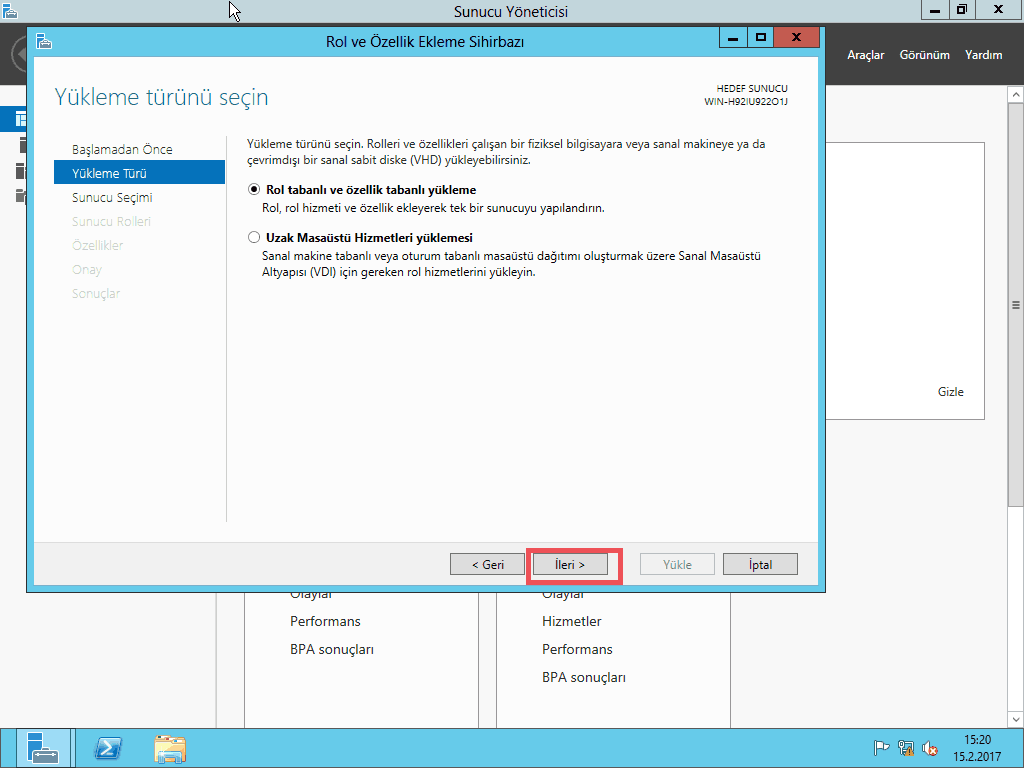Restore down the Sunucu Yöneticisi window
The height and width of the screenshot is (768, 1024).
[x=962, y=10]
